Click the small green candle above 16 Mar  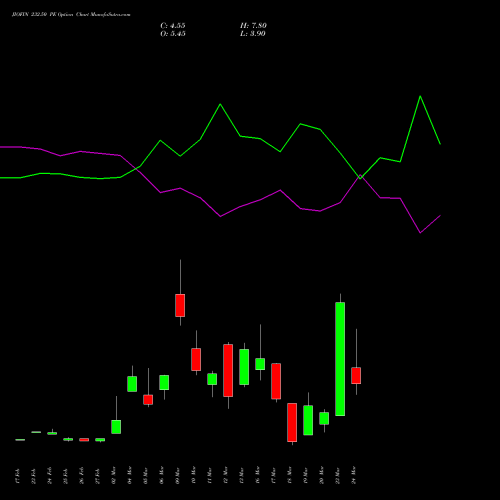click(x=260, y=364)
